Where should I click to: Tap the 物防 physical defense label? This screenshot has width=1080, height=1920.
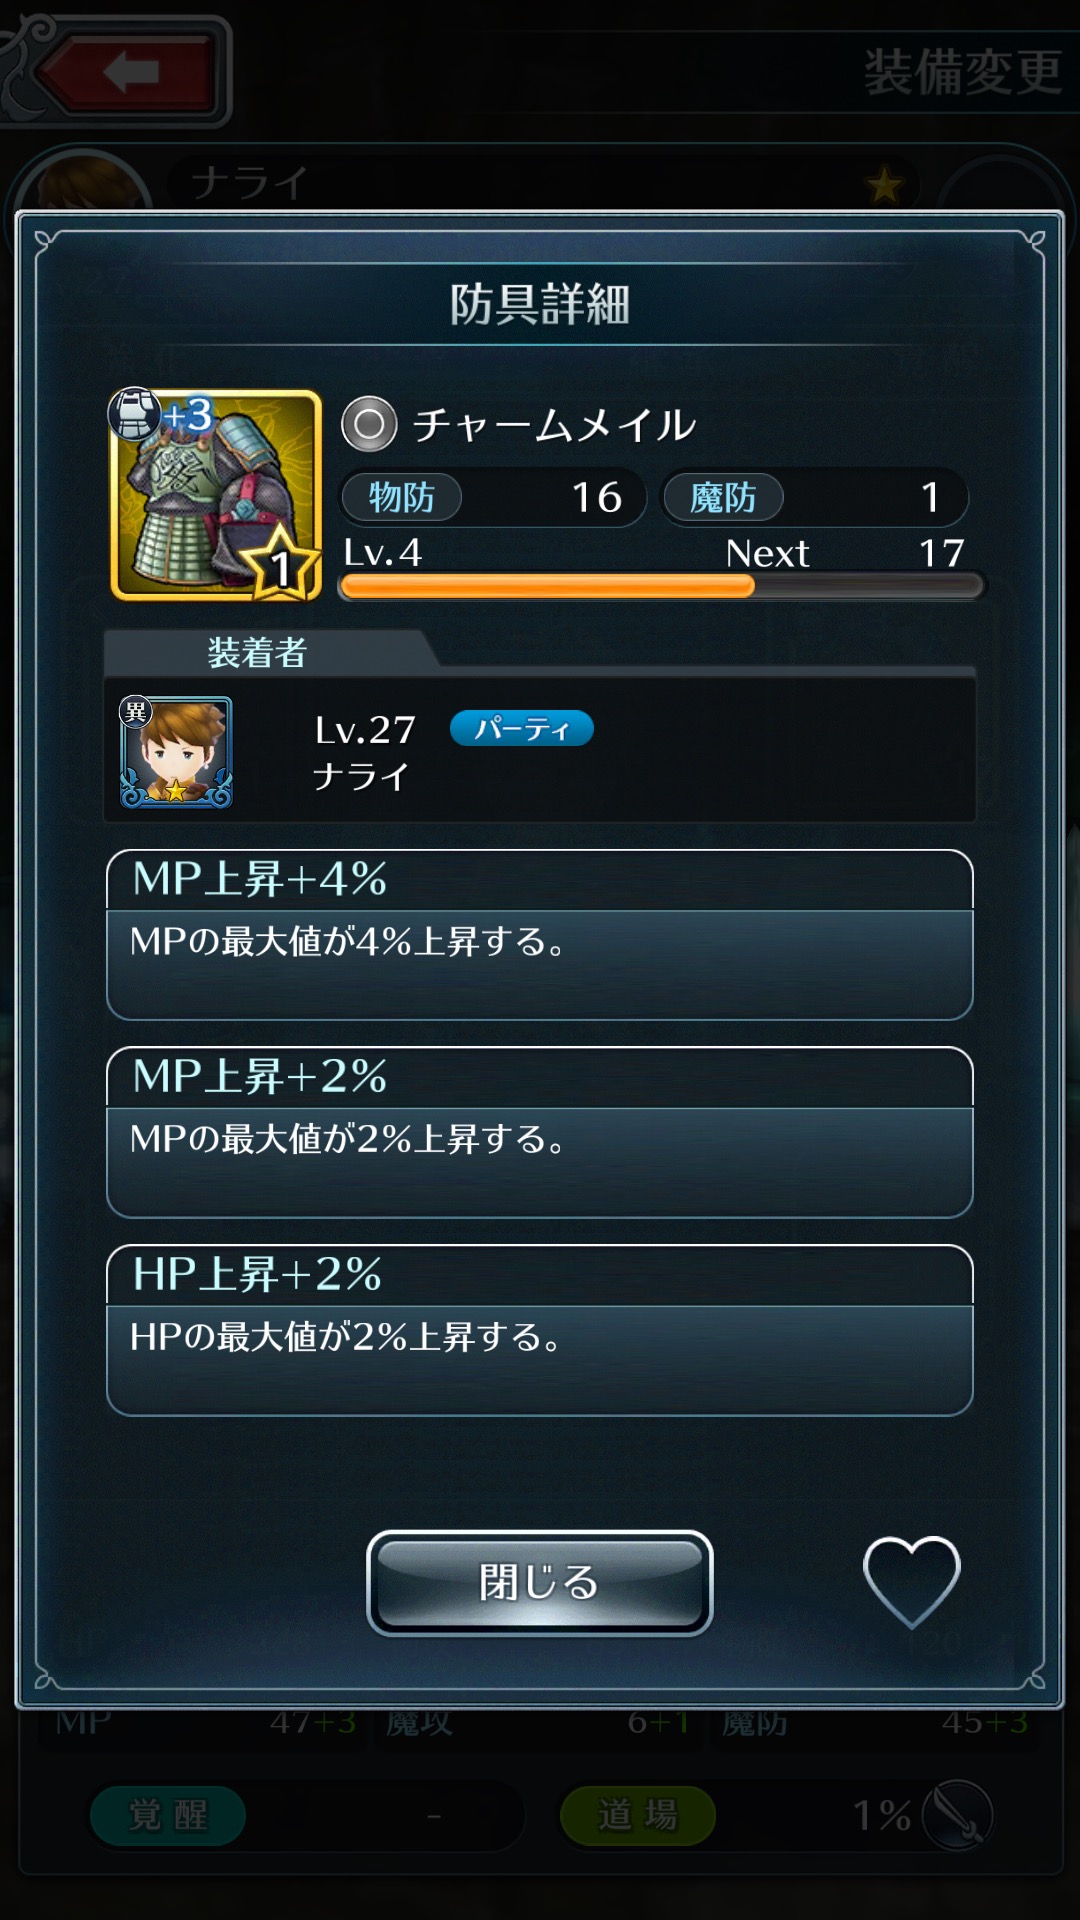pyautogui.click(x=402, y=497)
